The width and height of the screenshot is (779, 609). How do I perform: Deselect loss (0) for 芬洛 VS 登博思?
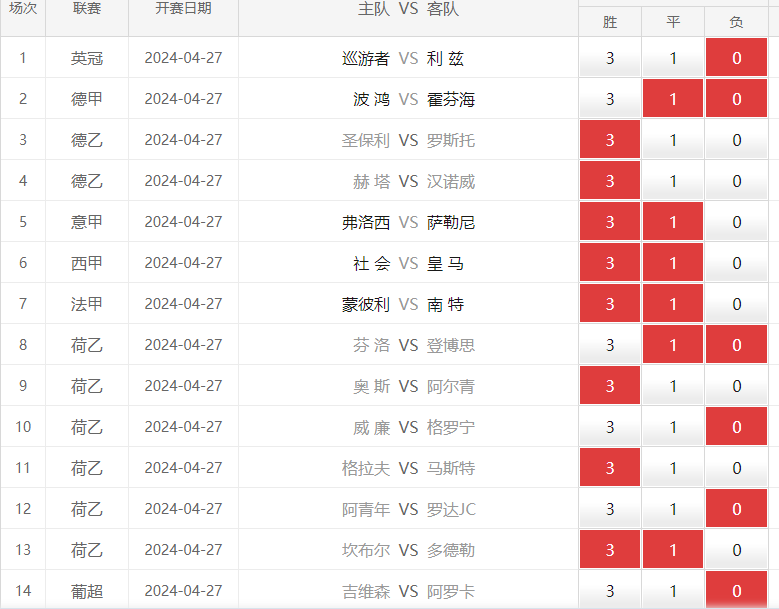pos(736,345)
